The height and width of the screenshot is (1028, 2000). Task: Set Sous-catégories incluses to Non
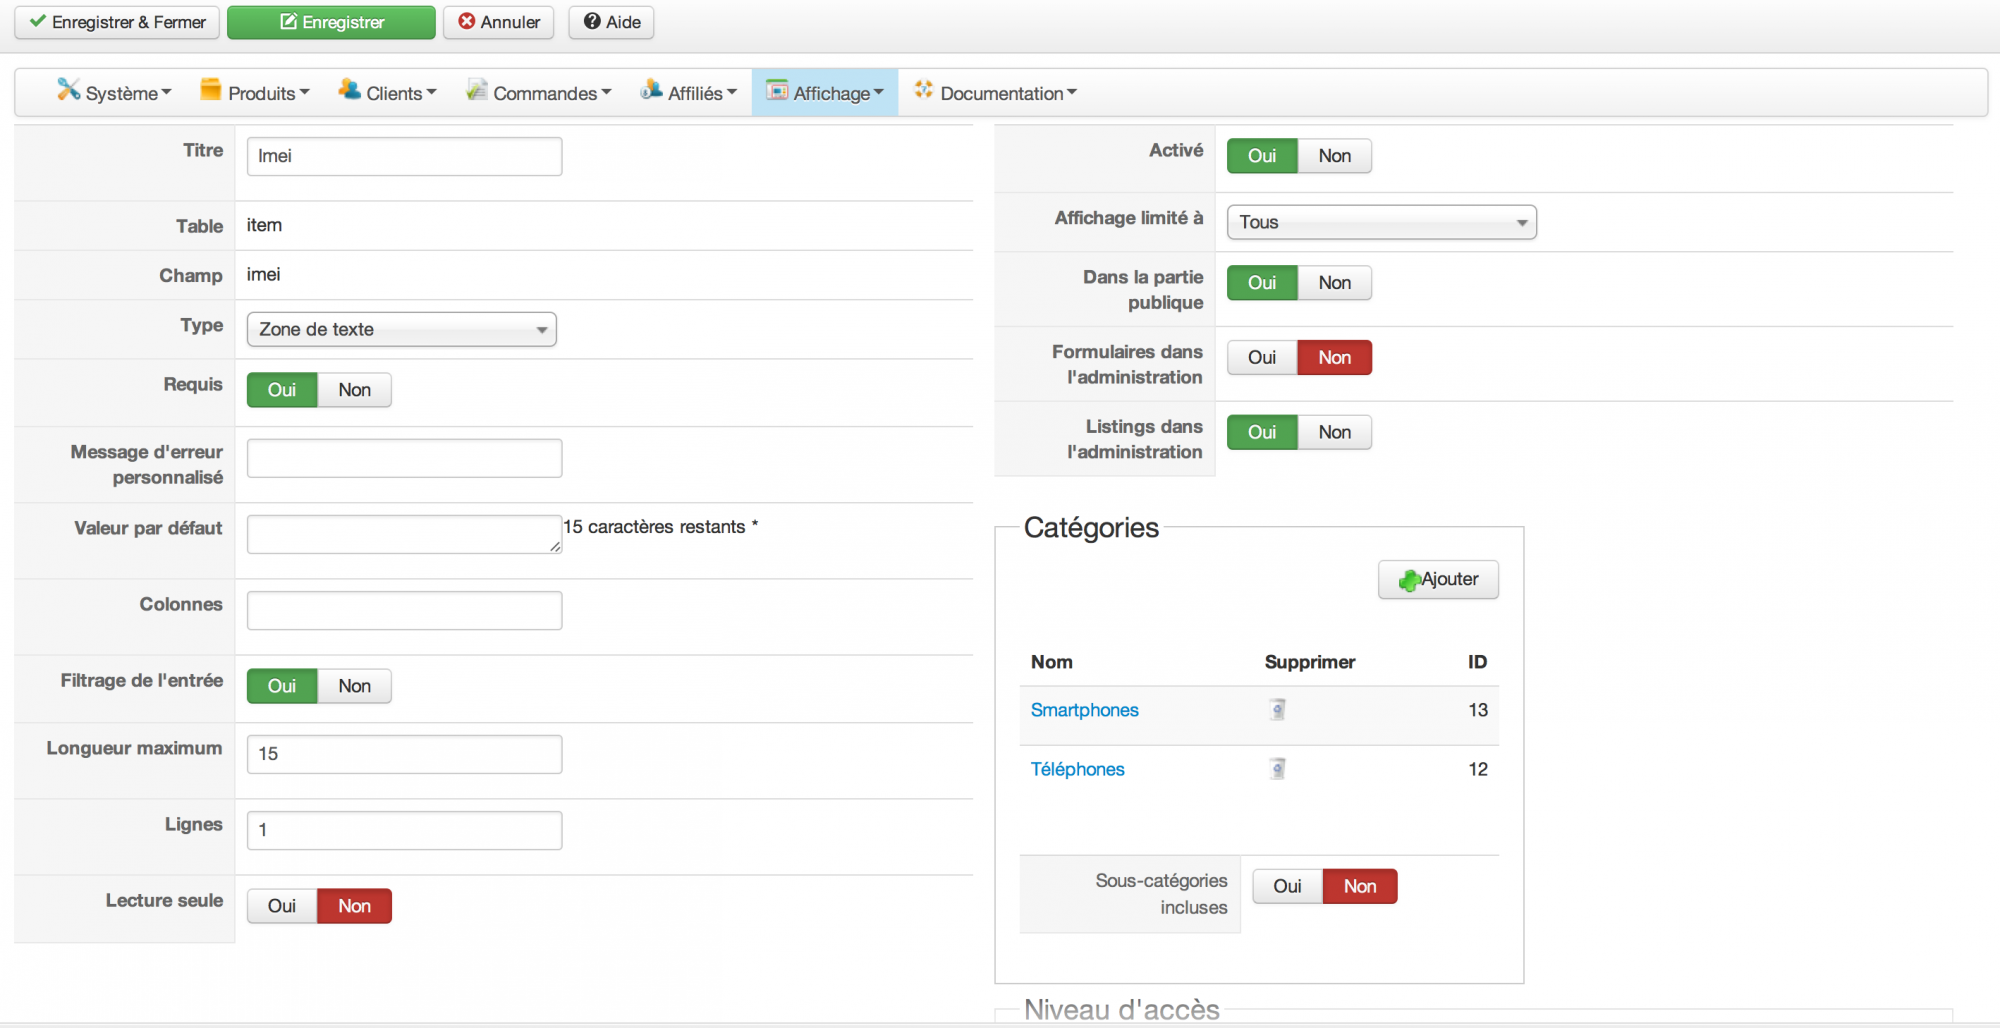(x=1360, y=887)
